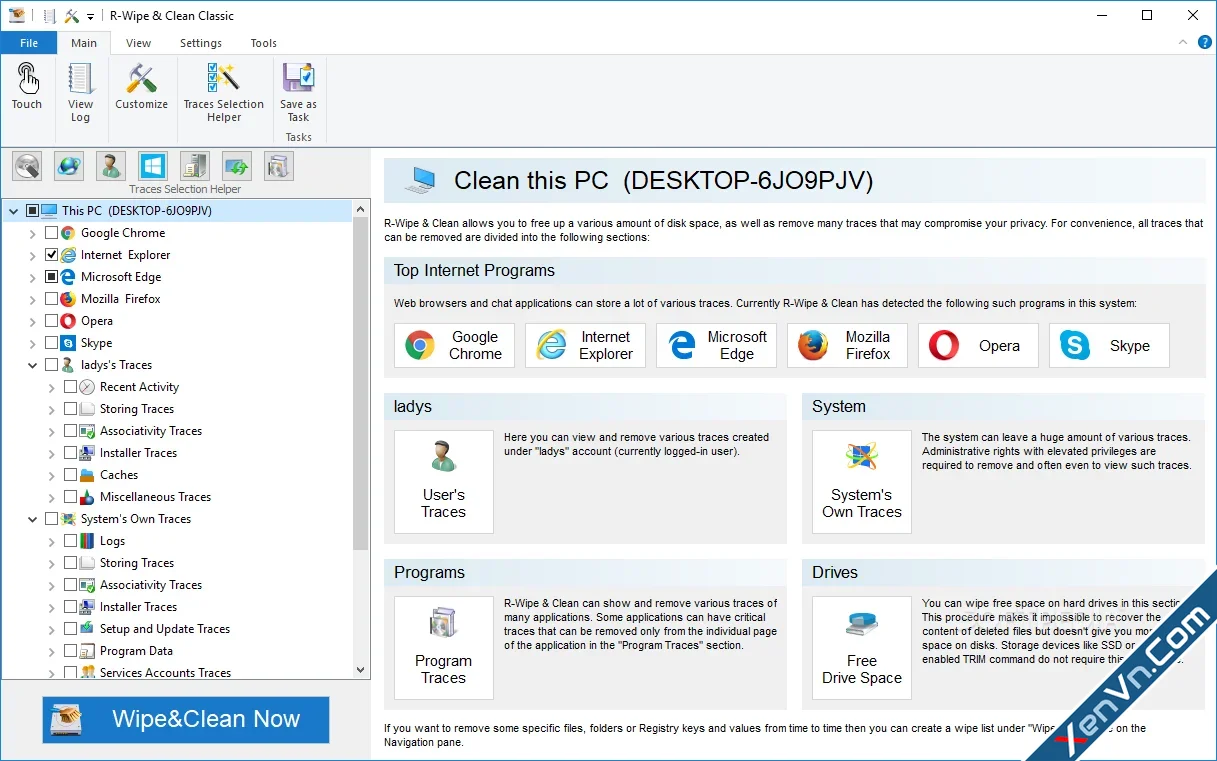Collapse the ribbon with the caret
This screenshot has height=761, width=1217.
point(1184,43)
